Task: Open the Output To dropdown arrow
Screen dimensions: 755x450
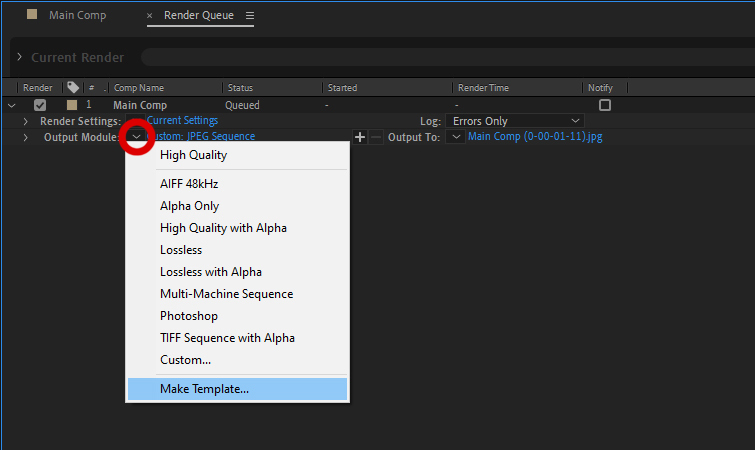Action: 455,137
